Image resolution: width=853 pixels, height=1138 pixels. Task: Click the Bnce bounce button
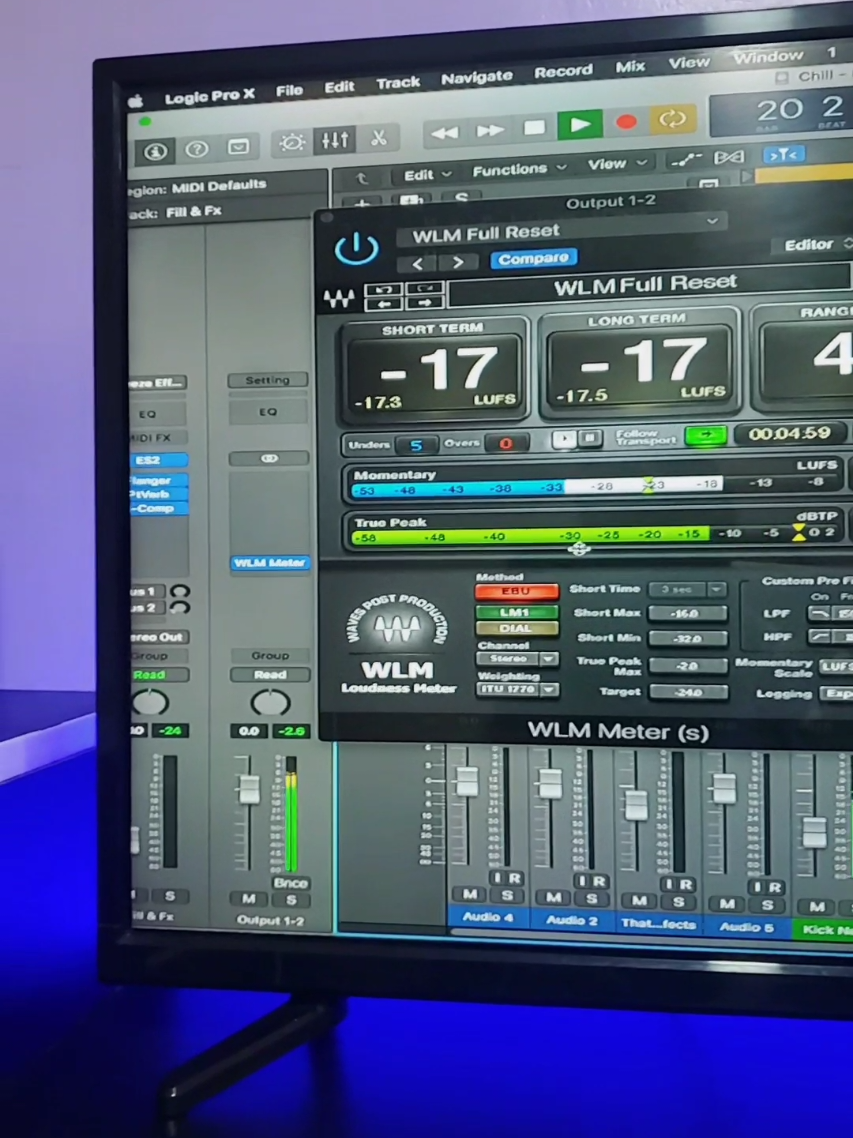coord(290,883)
